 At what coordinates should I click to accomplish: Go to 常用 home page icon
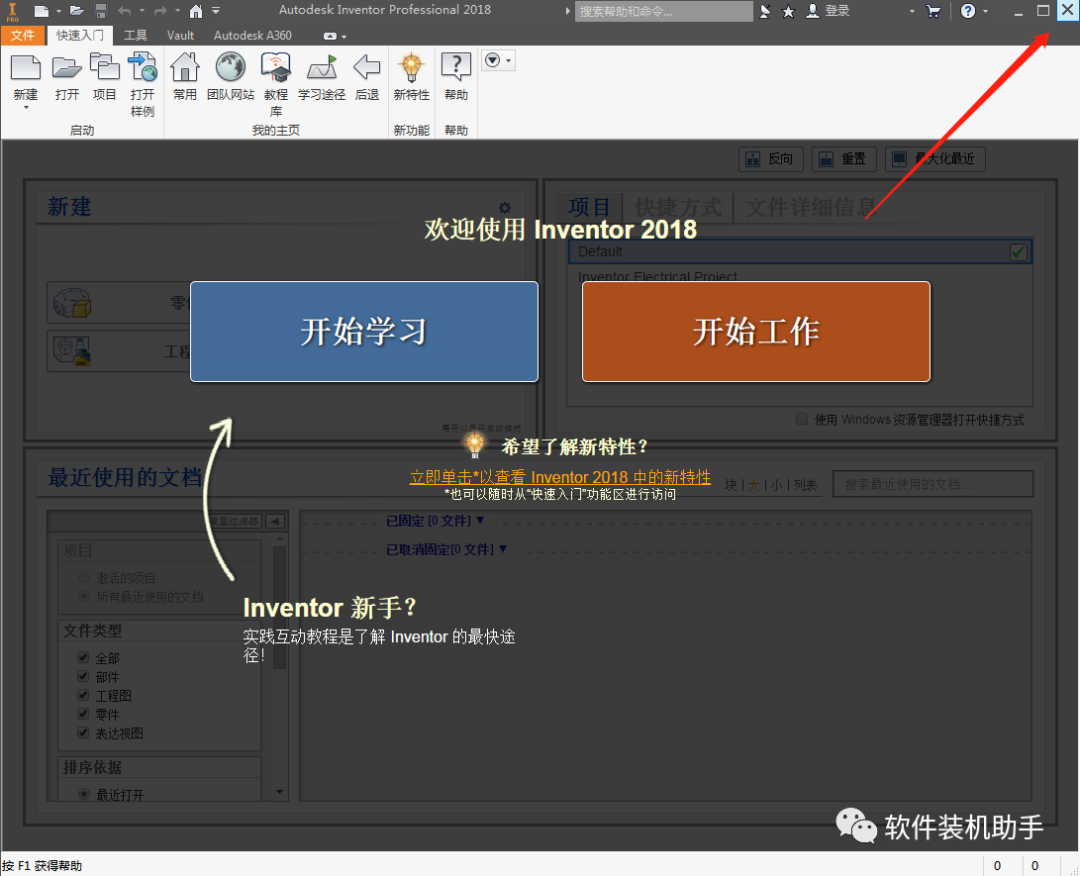(x=185, y=67)
